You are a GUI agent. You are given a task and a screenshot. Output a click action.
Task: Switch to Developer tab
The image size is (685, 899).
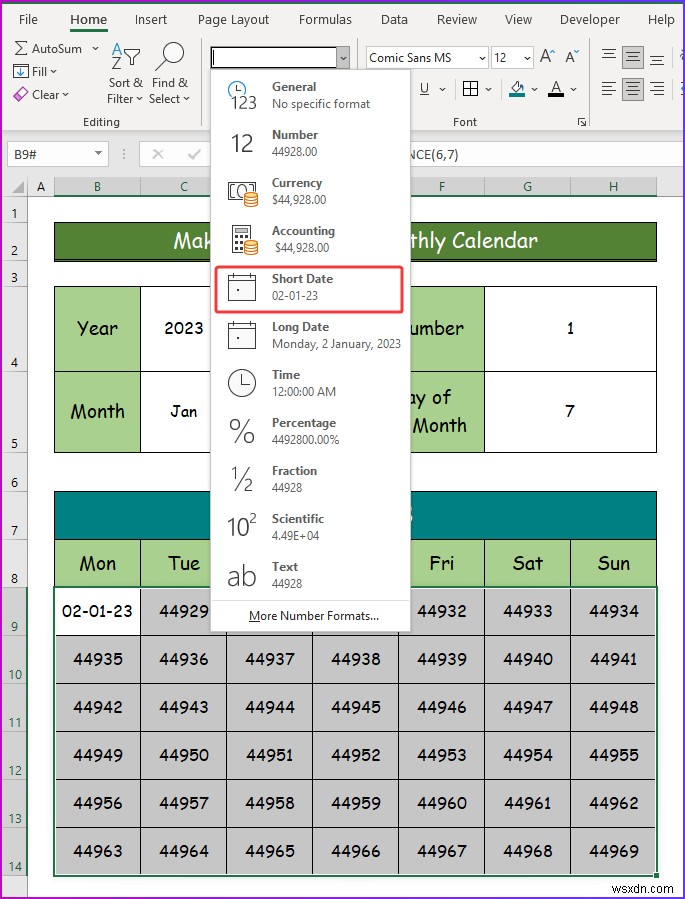coord(590,19)
